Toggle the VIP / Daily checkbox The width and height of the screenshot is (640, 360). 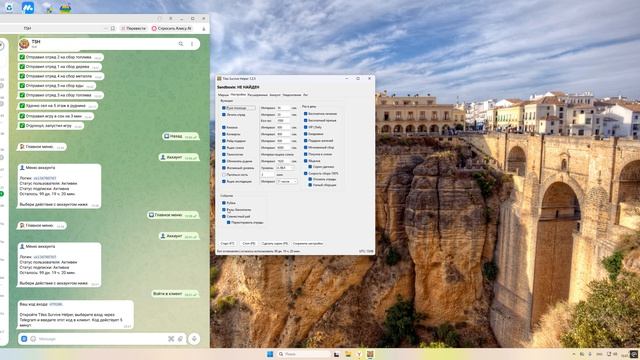[x=305, y=127]
